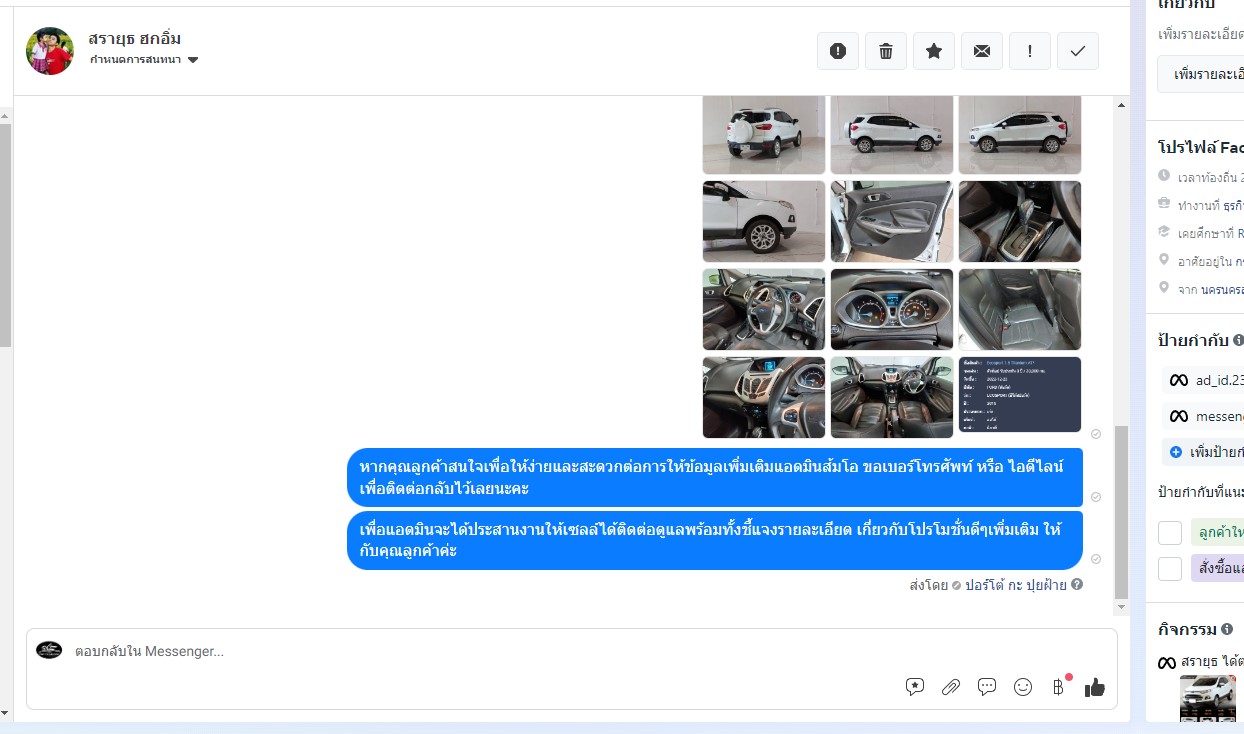Open the rear leather seats photo
Screen dimensions: 1244x734
point(1020,309)
